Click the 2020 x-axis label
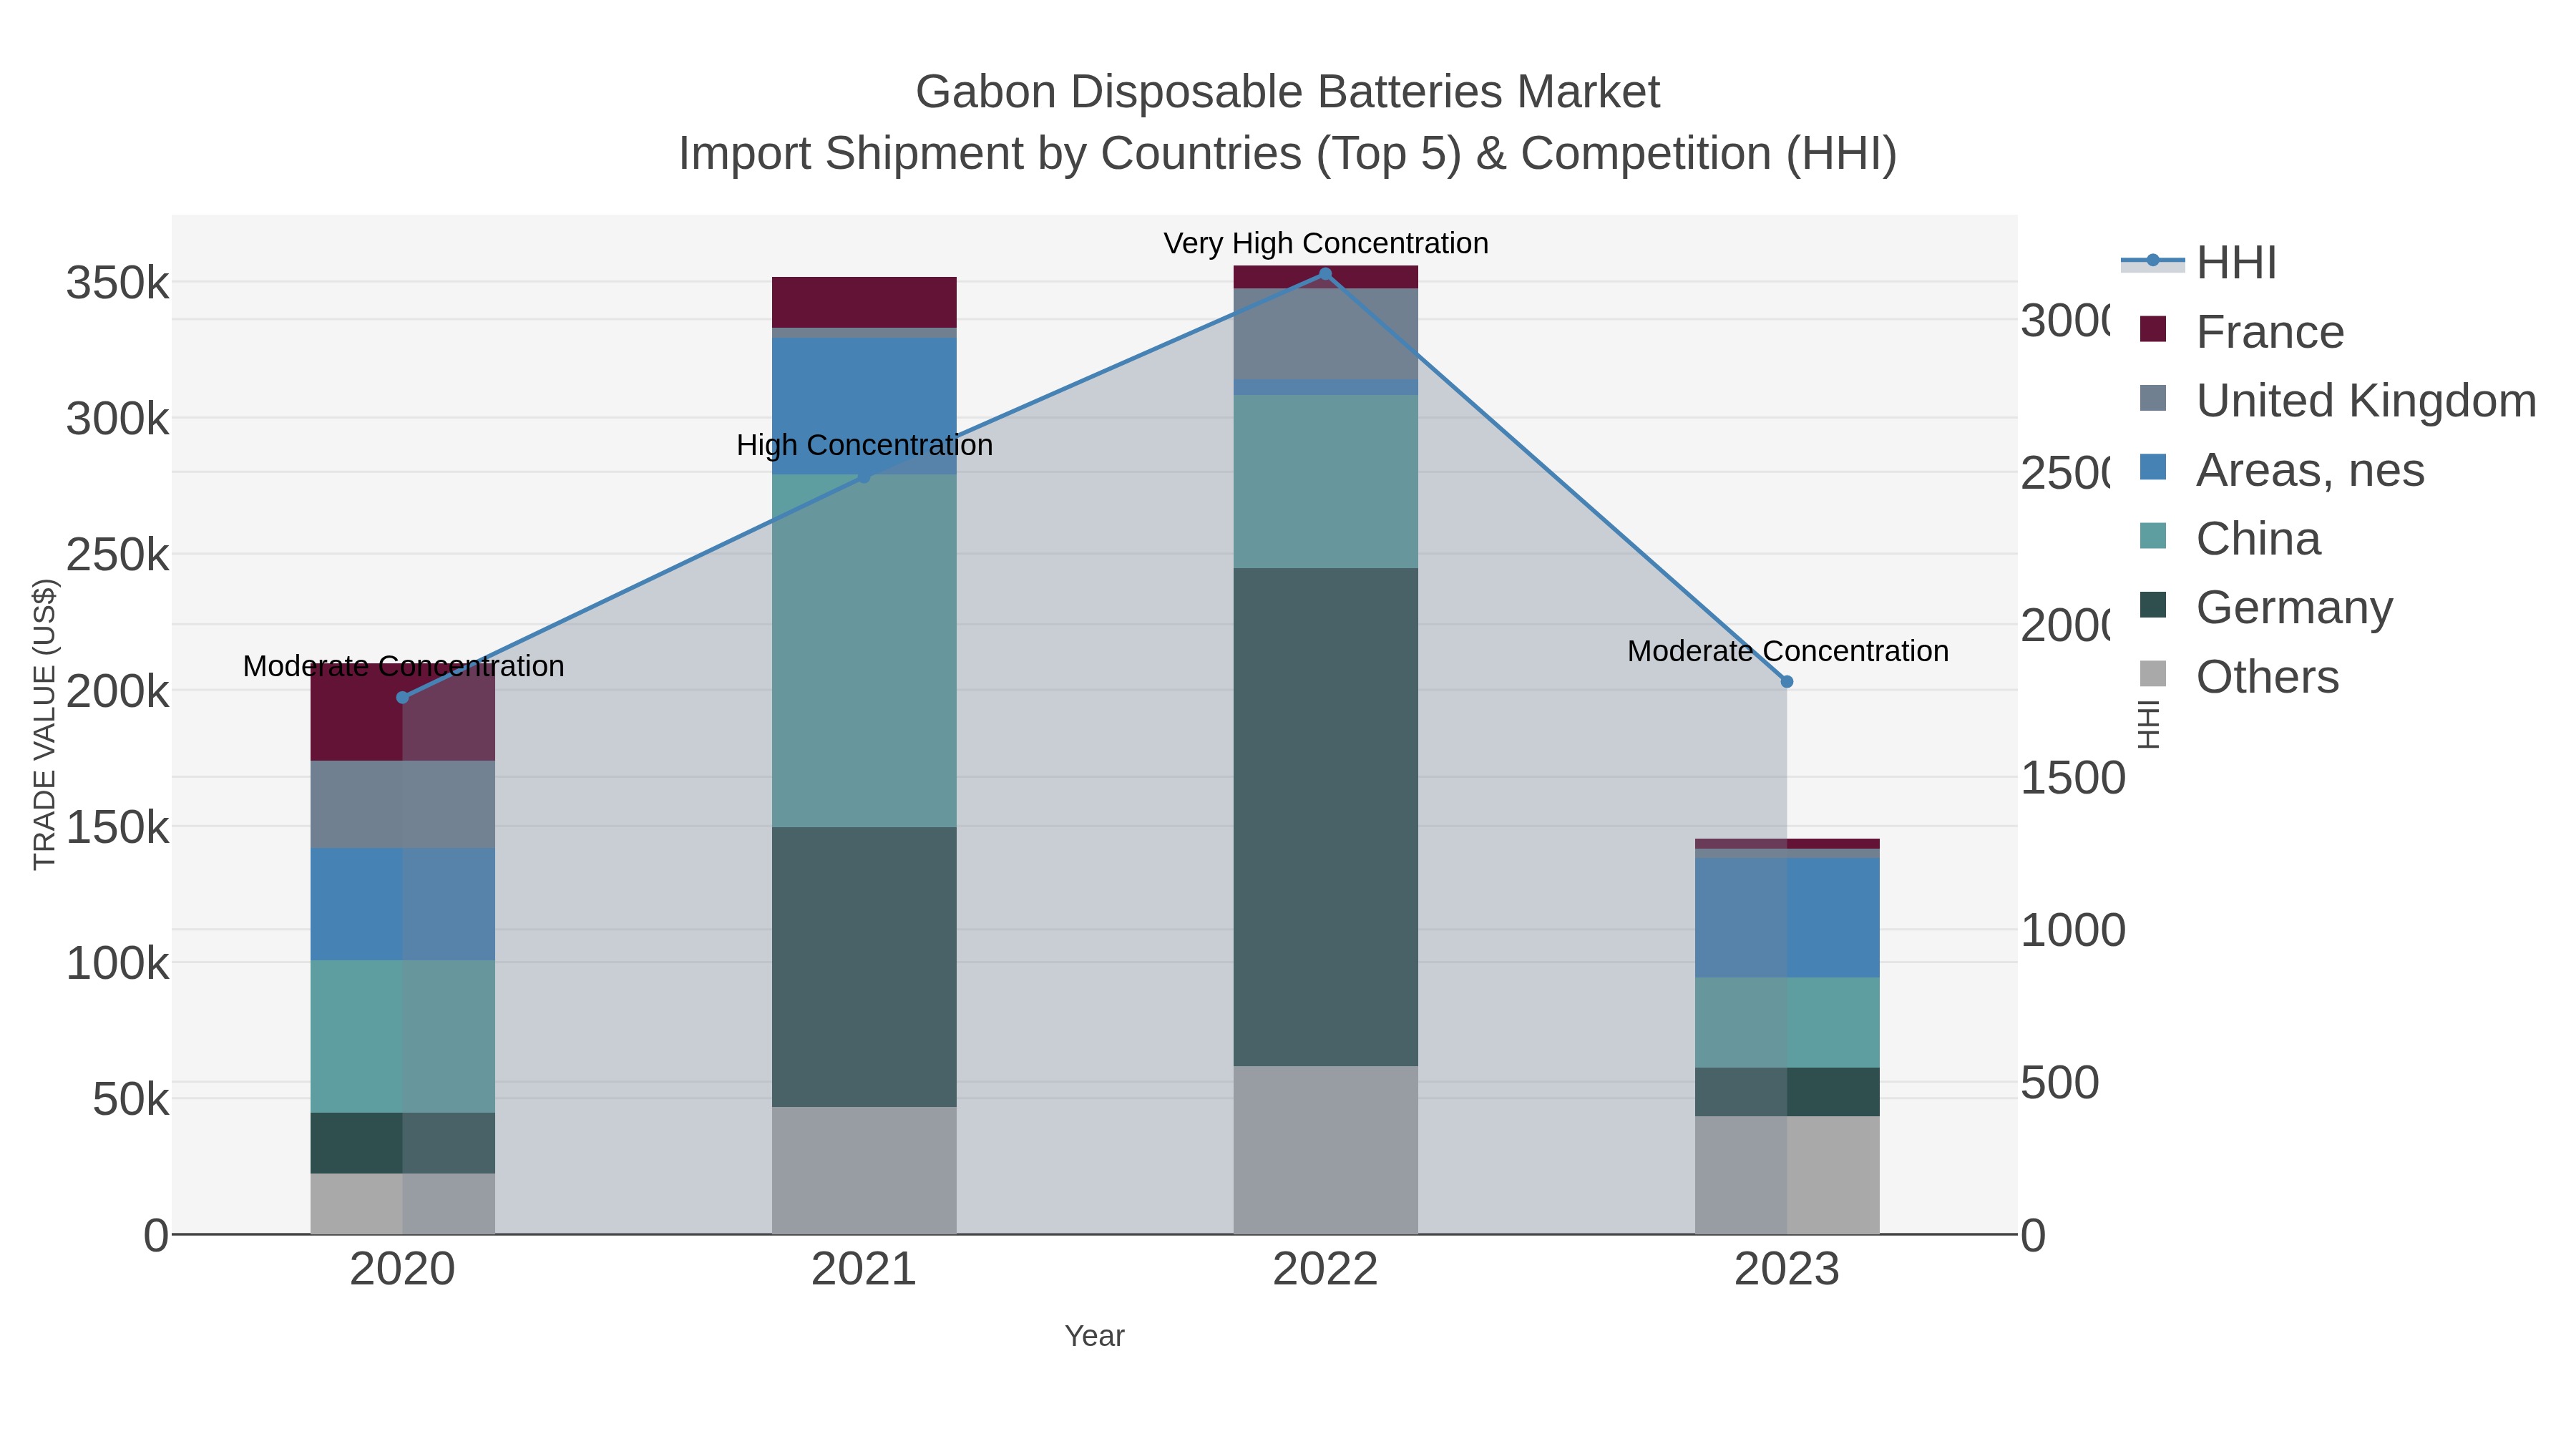 403,1270
